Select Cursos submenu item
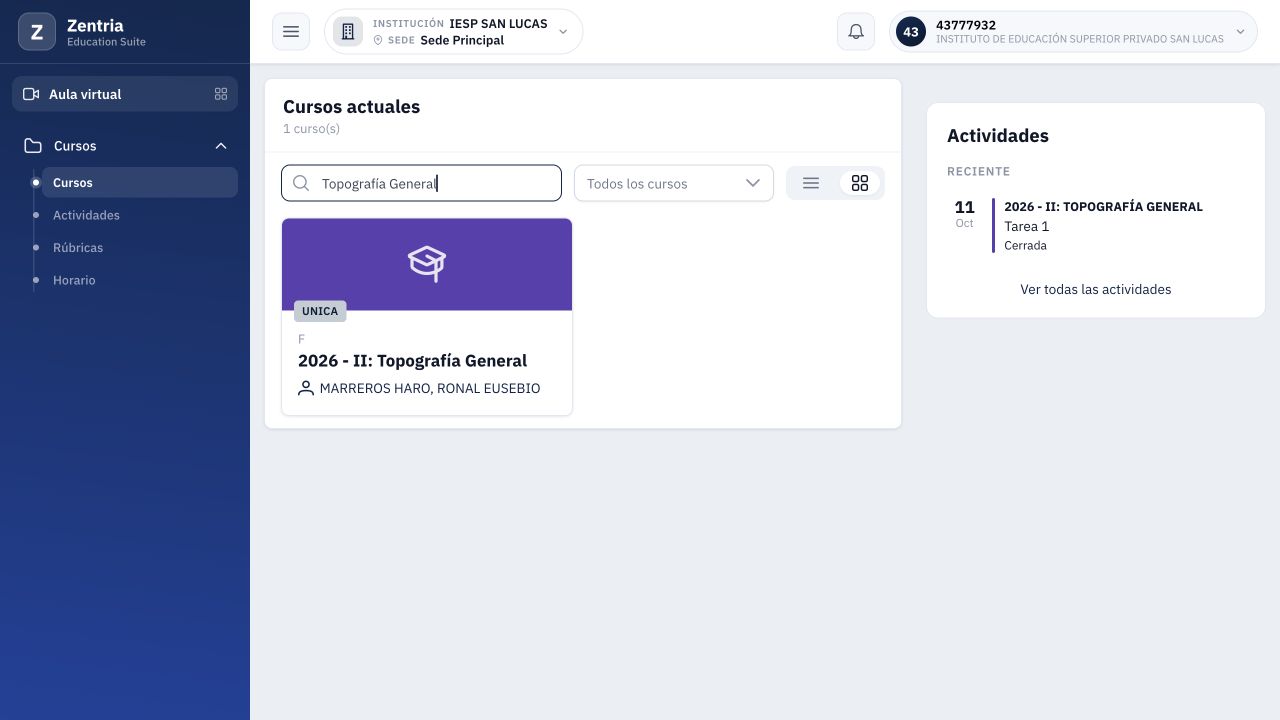This screenshot has height=720, width=1280. click(139, 183)
